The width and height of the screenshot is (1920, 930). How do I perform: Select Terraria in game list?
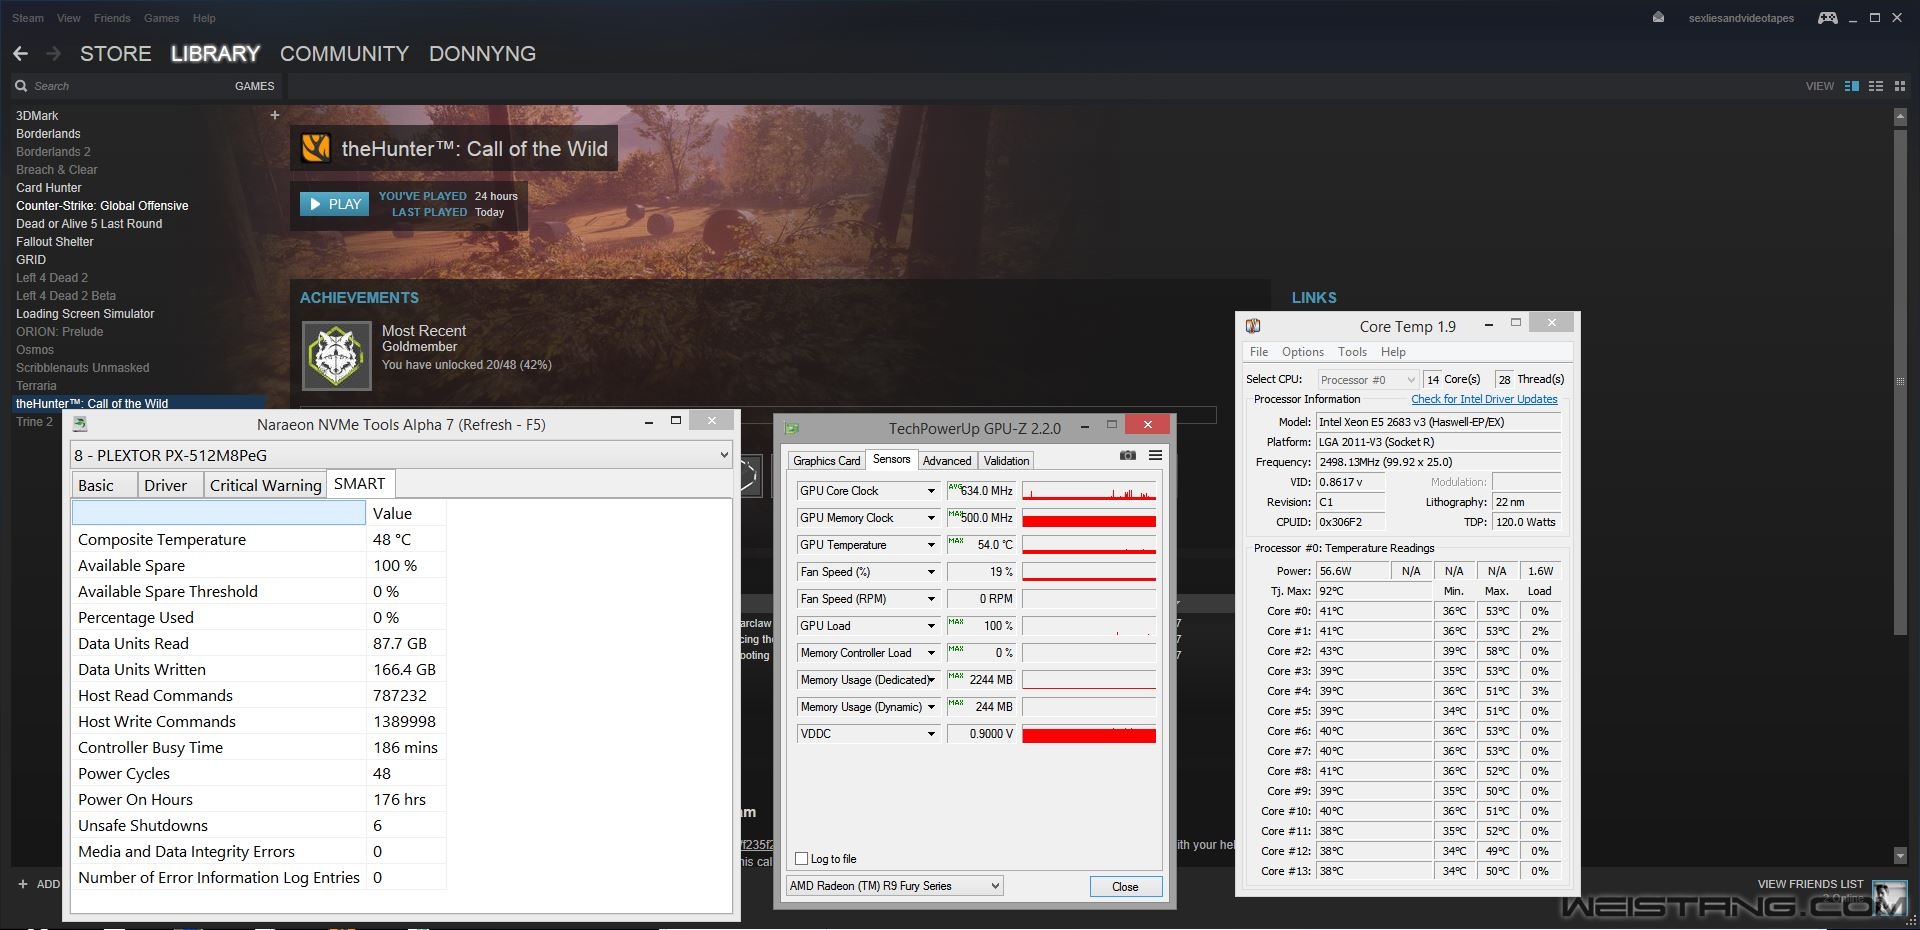(x=36, y=386)
